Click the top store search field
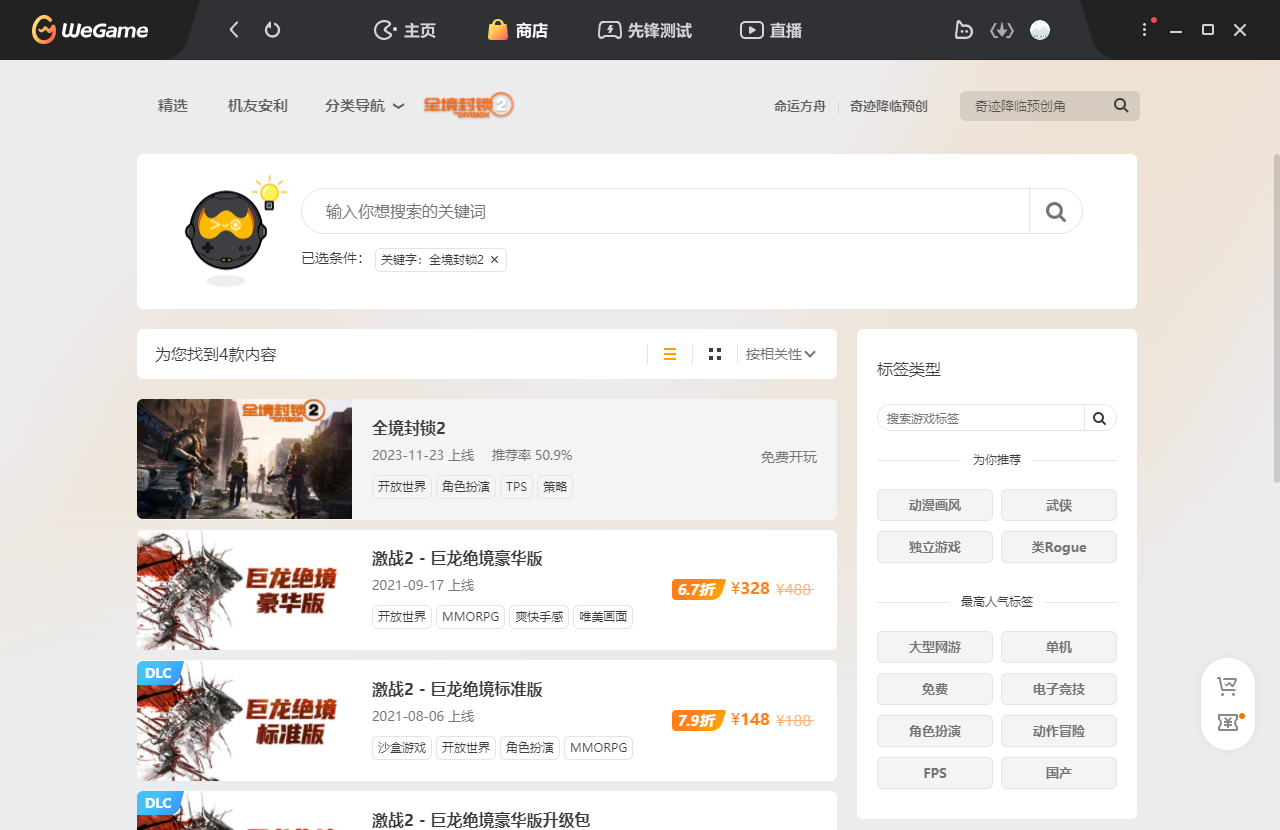The height and width of the screenshot is (830, 1280). (x=1035, y=106)
